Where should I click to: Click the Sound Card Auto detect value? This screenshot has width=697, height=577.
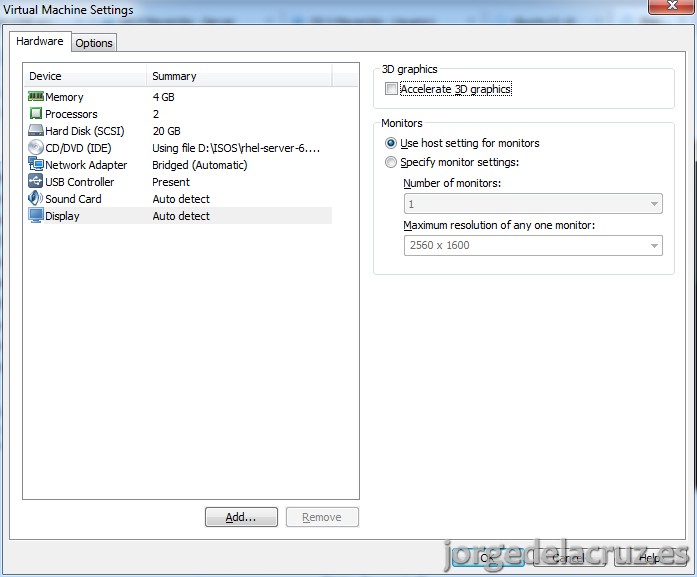181,199
